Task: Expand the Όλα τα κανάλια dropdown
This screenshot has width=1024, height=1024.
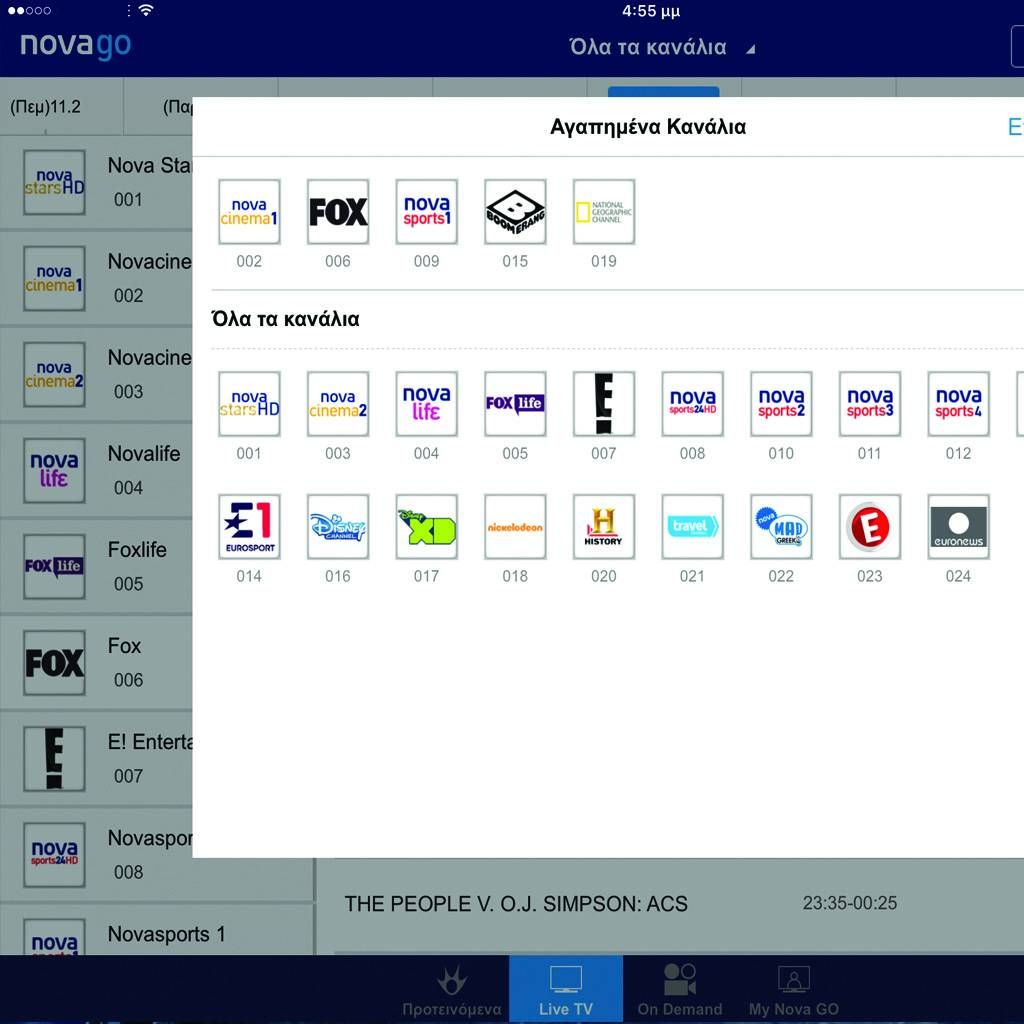Action: click(661, 47)
